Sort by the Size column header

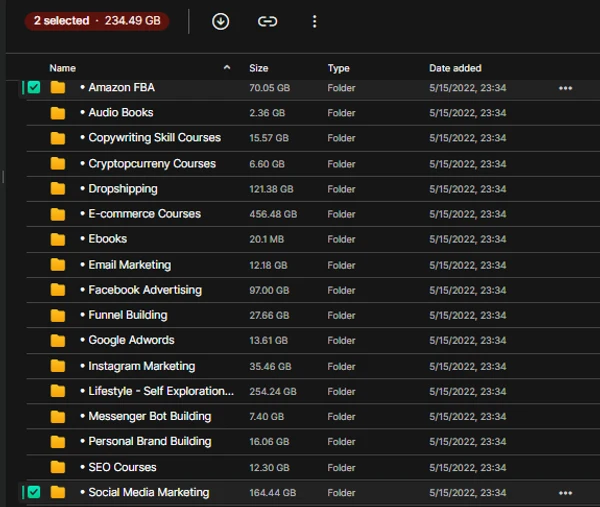tap(259, 68)
